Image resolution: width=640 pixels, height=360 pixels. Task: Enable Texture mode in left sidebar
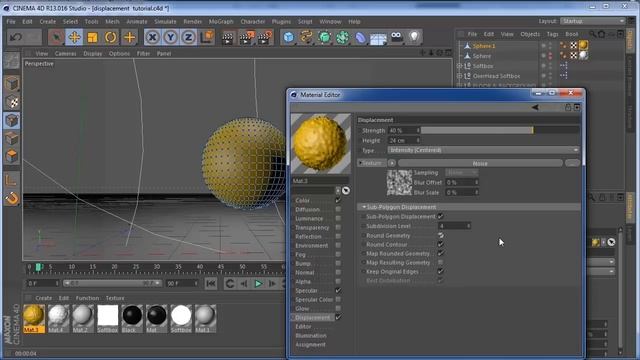(12, 102)
